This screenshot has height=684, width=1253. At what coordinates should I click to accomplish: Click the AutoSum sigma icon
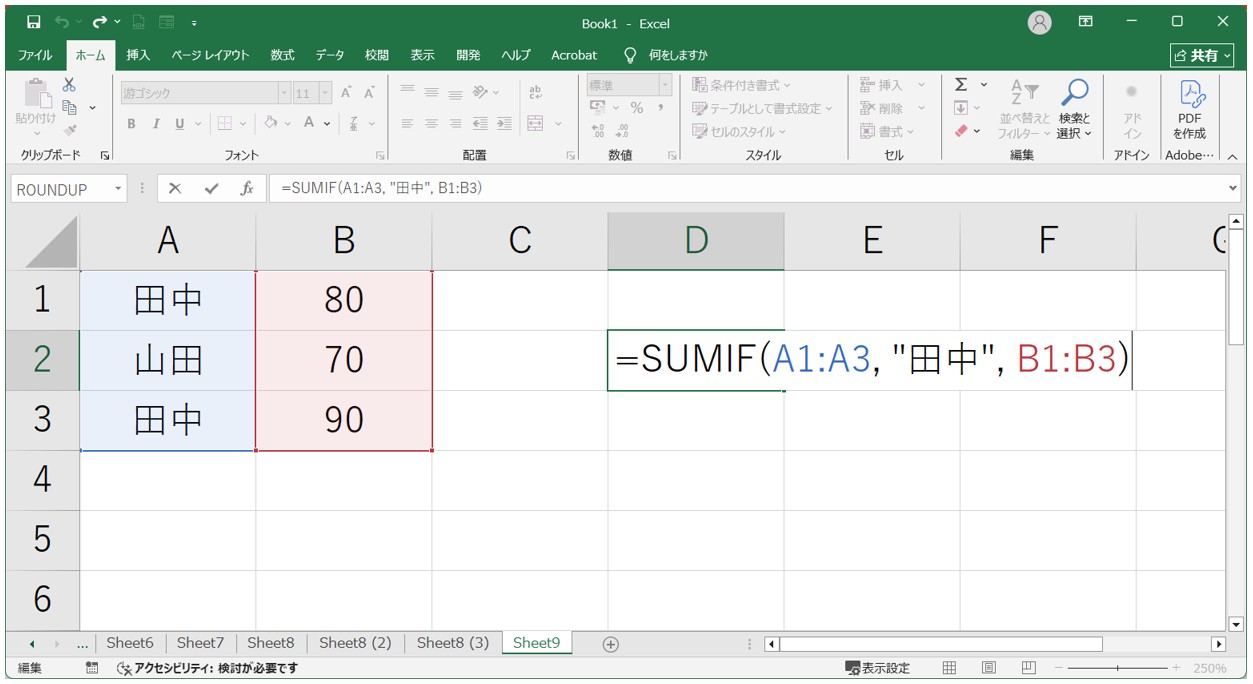(961, 85)
